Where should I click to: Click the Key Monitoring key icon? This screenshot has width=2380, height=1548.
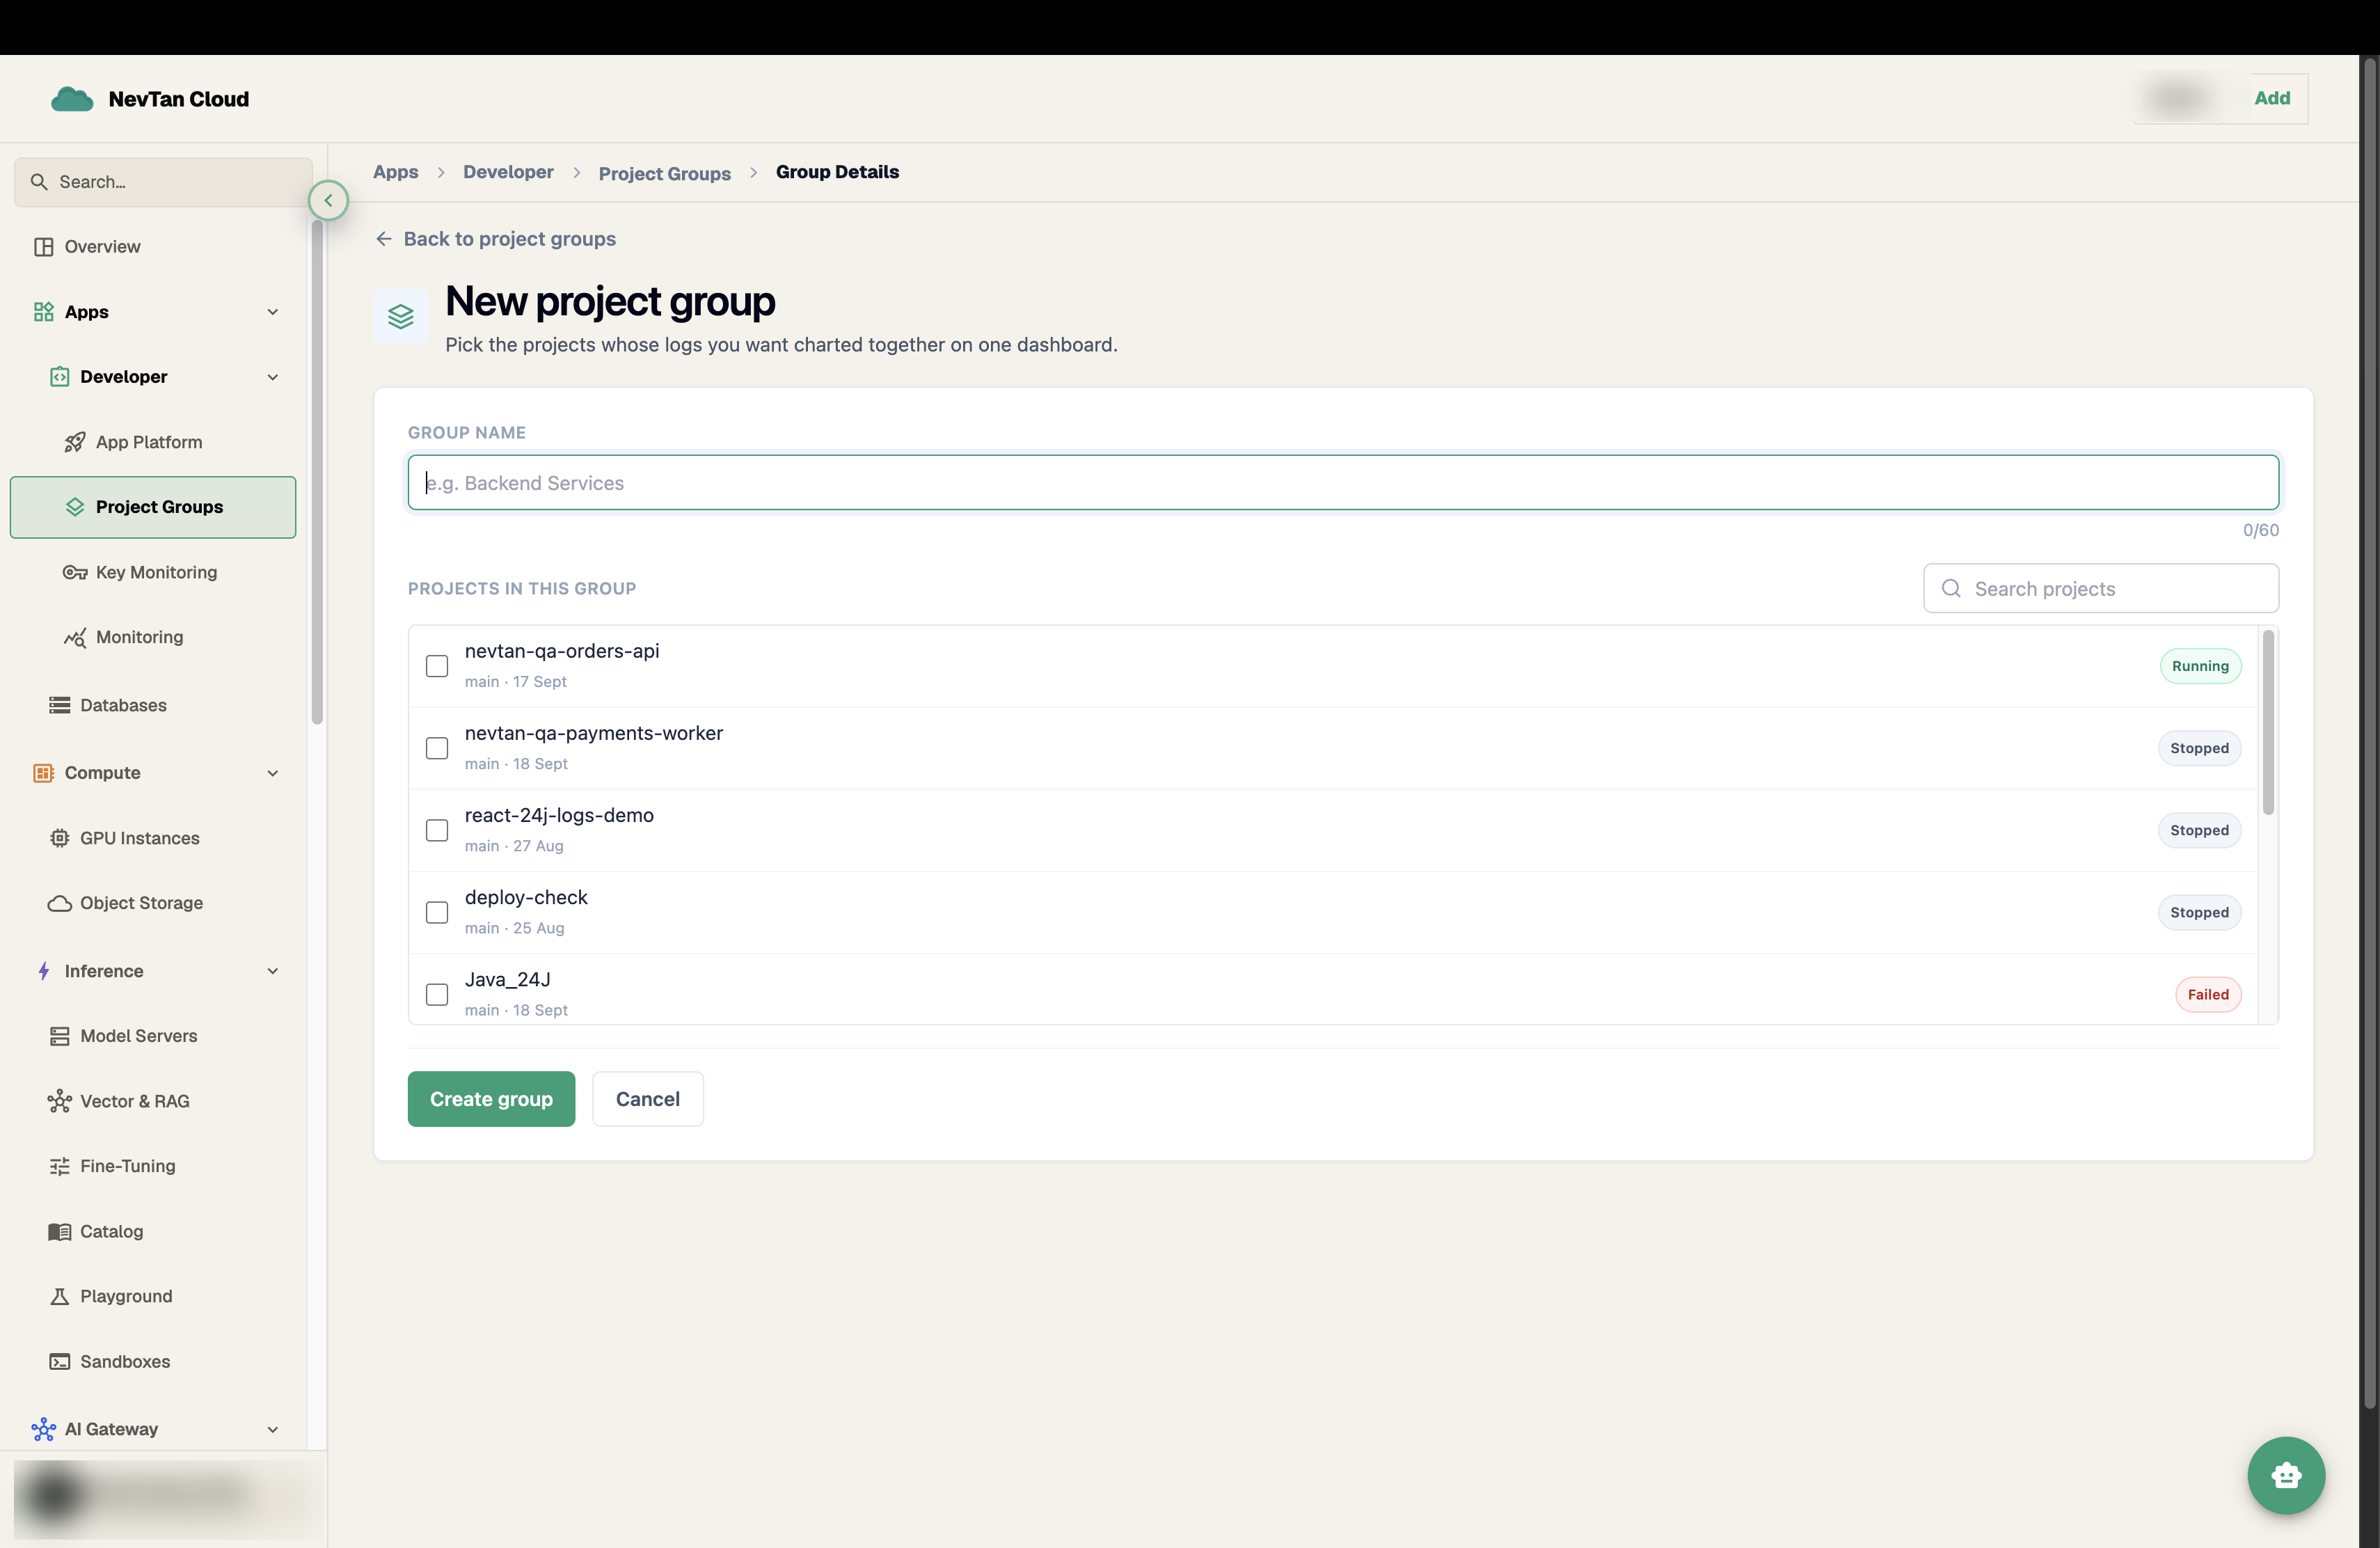[x=75, y=572]
